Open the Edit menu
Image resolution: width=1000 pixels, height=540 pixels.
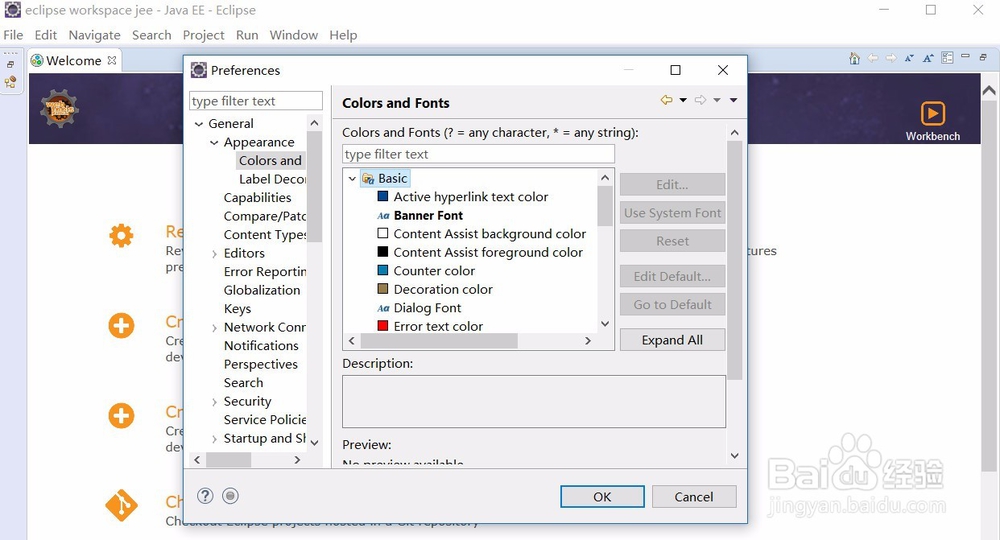pyautogui.click(x=45, y=35)
